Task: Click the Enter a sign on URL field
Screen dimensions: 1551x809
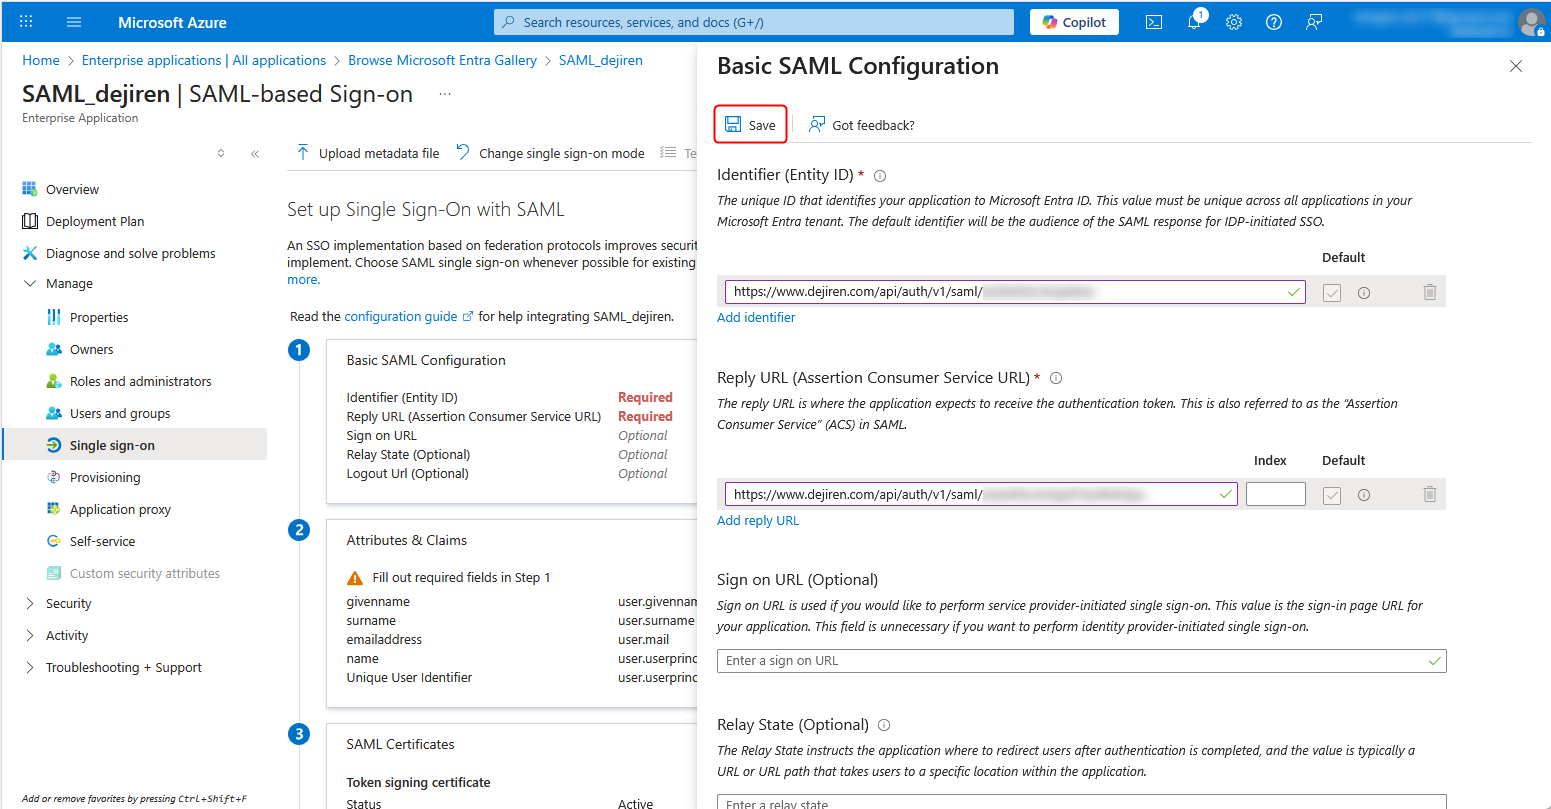Action: tap(1081, 661)
